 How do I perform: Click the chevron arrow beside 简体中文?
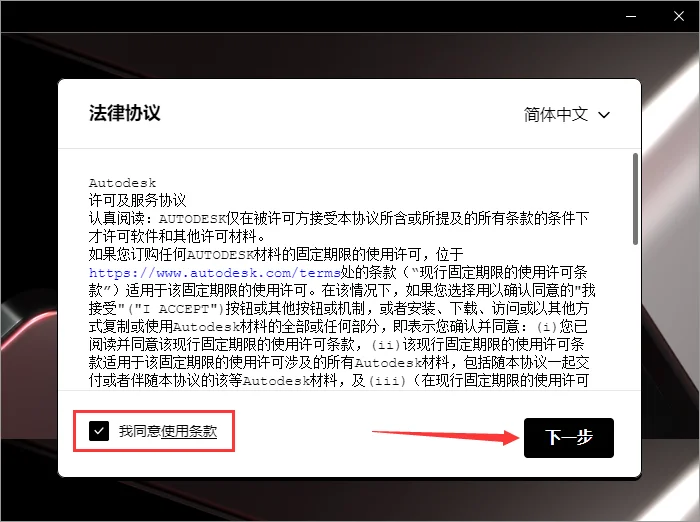pos(604,114)
